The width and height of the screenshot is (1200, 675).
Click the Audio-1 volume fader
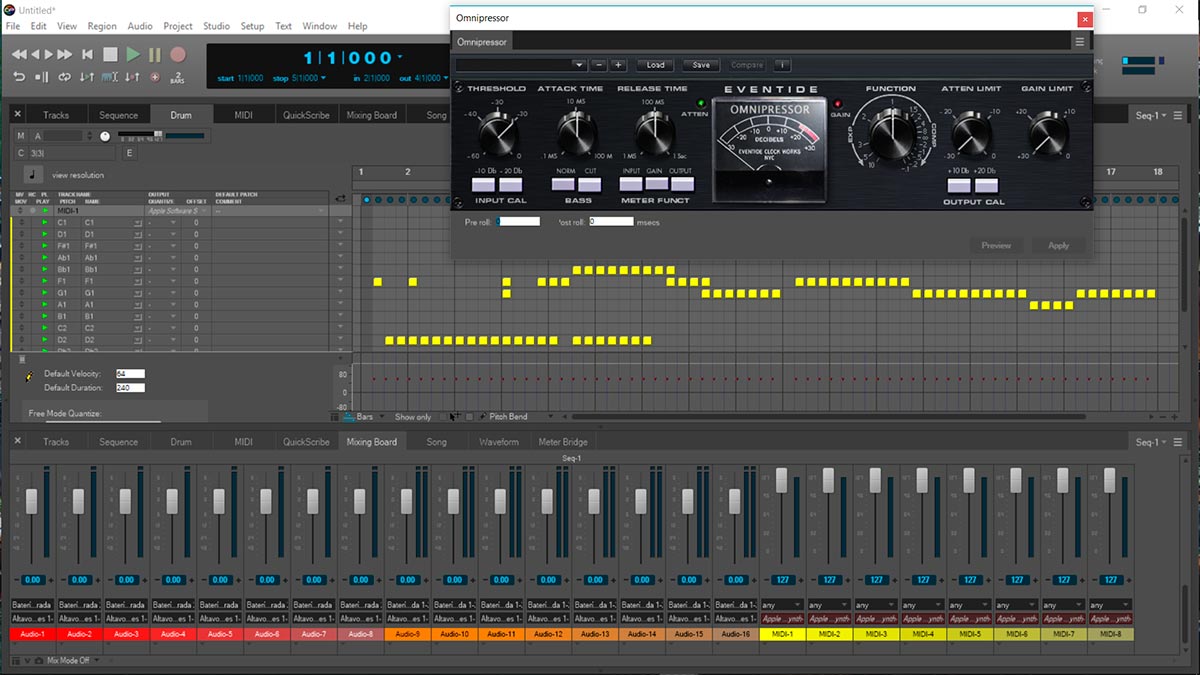(32, 502)
